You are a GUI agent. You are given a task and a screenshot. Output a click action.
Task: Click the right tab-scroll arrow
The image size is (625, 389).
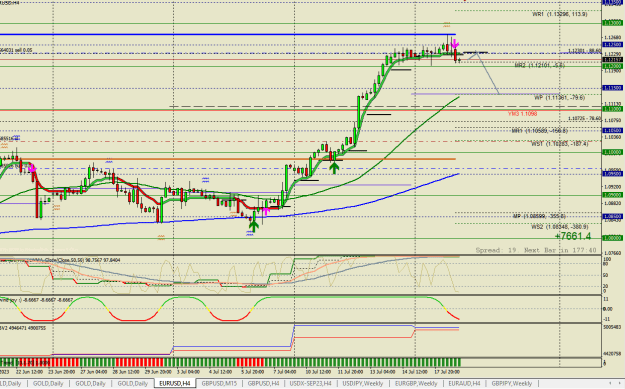pos(619,383)
